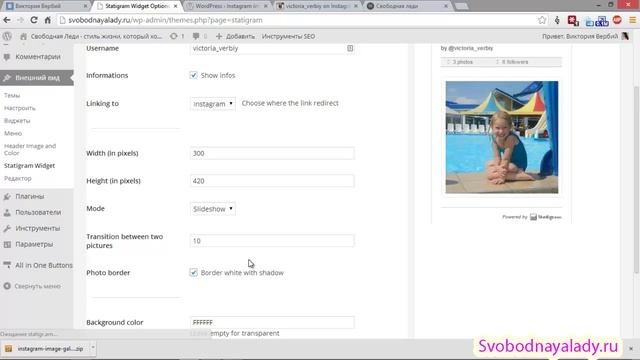Open the Chrome hamburger menu
Screen dimensions: 640x360
632,20
